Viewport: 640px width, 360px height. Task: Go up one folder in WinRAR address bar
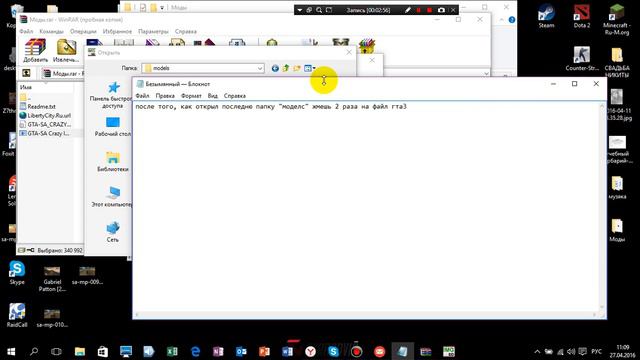coord(26,73)
